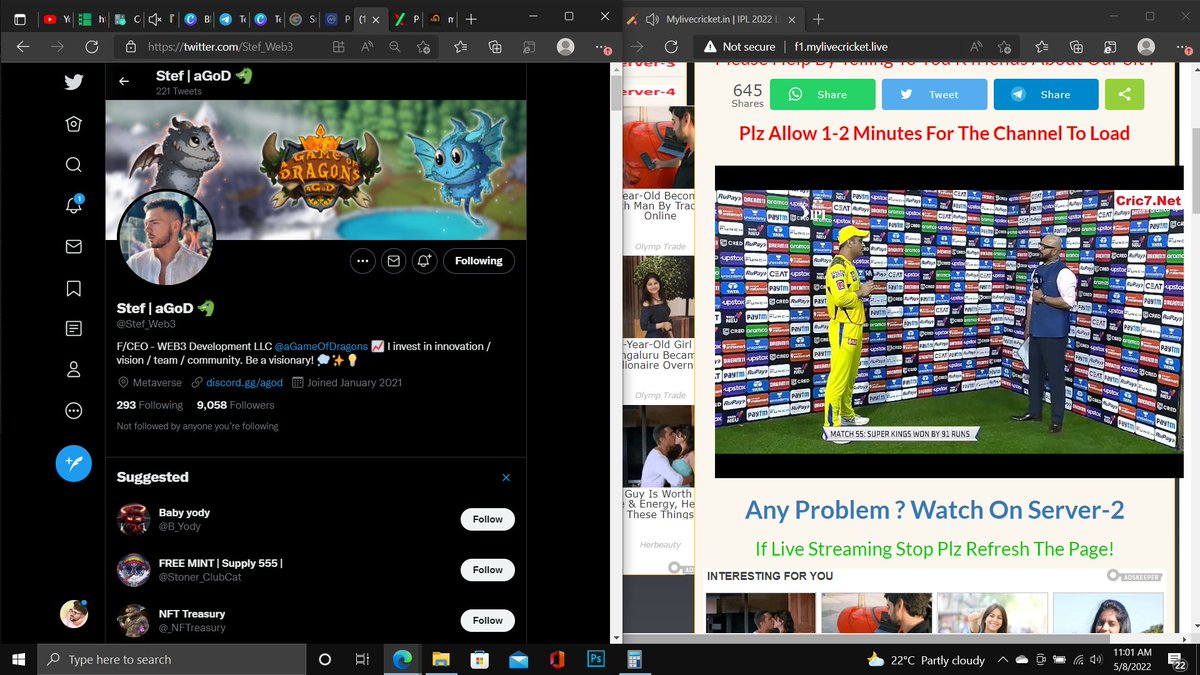Click back arrow in Twitter browser toolbar
Screen dimensions: 1200x675
click(23, 46)
